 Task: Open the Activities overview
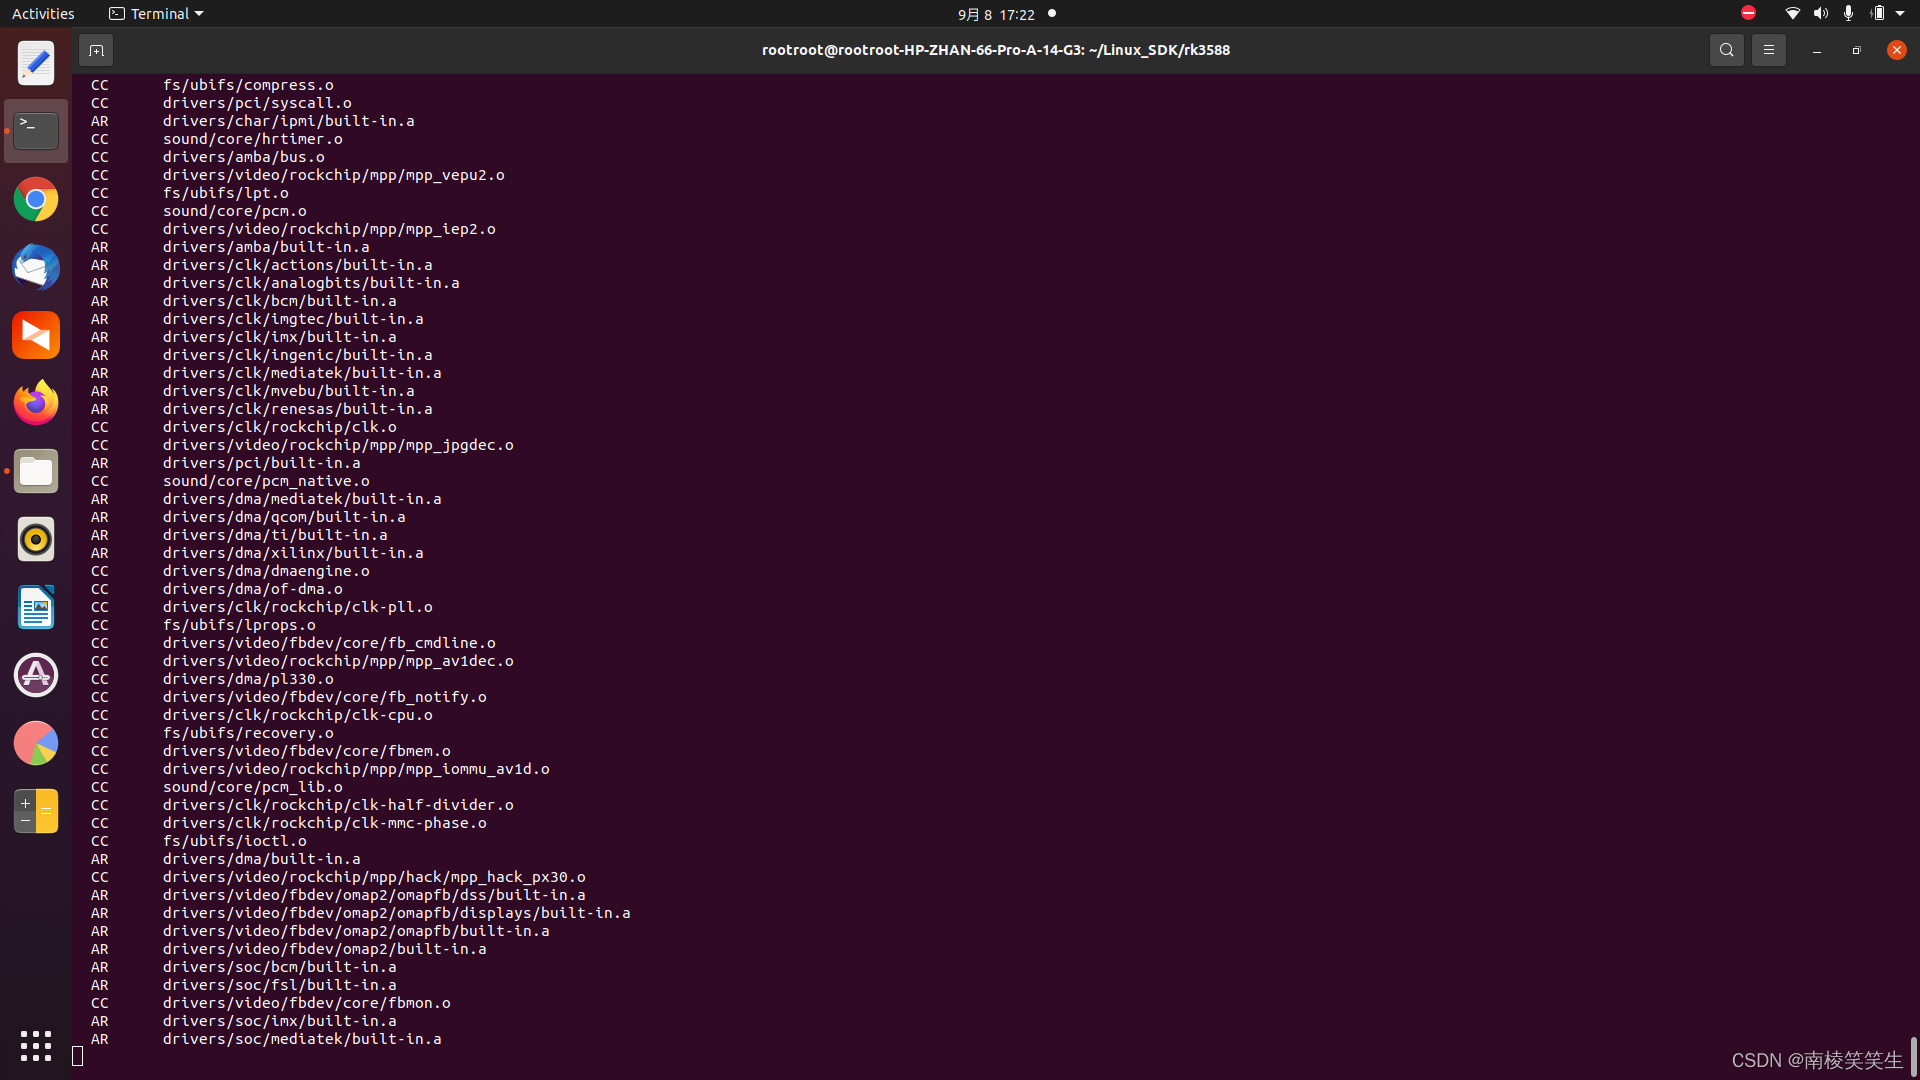43,14
